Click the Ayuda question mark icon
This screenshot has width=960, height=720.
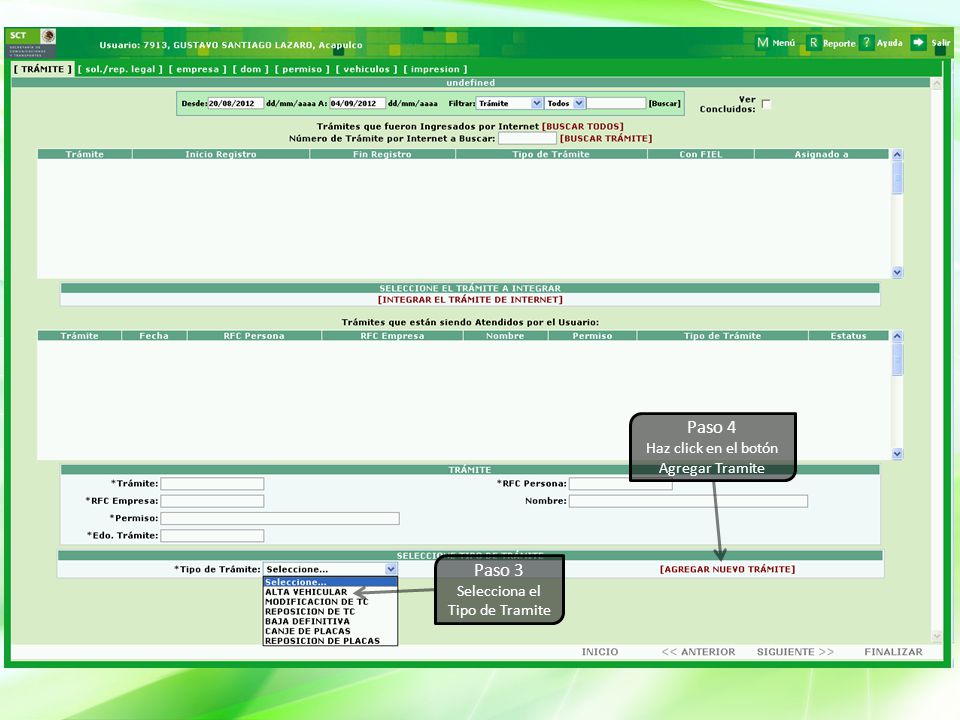866,42
